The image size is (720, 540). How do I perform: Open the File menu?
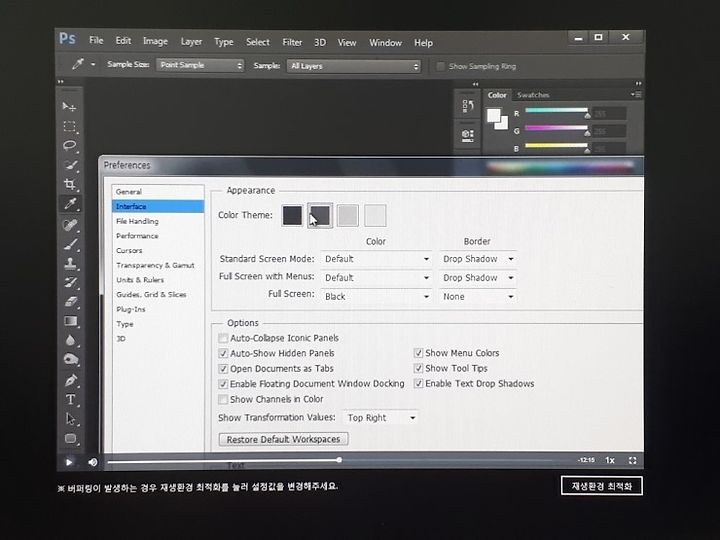click(96, 40)
